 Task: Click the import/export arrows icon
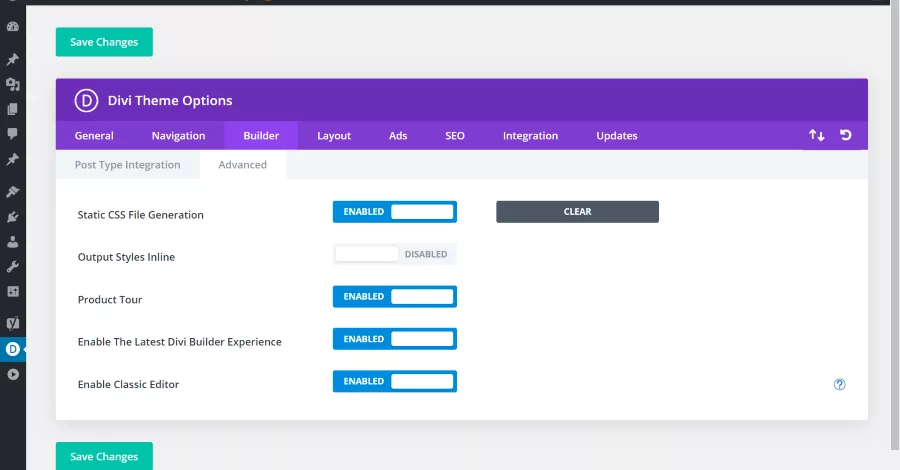pos(817,135)
